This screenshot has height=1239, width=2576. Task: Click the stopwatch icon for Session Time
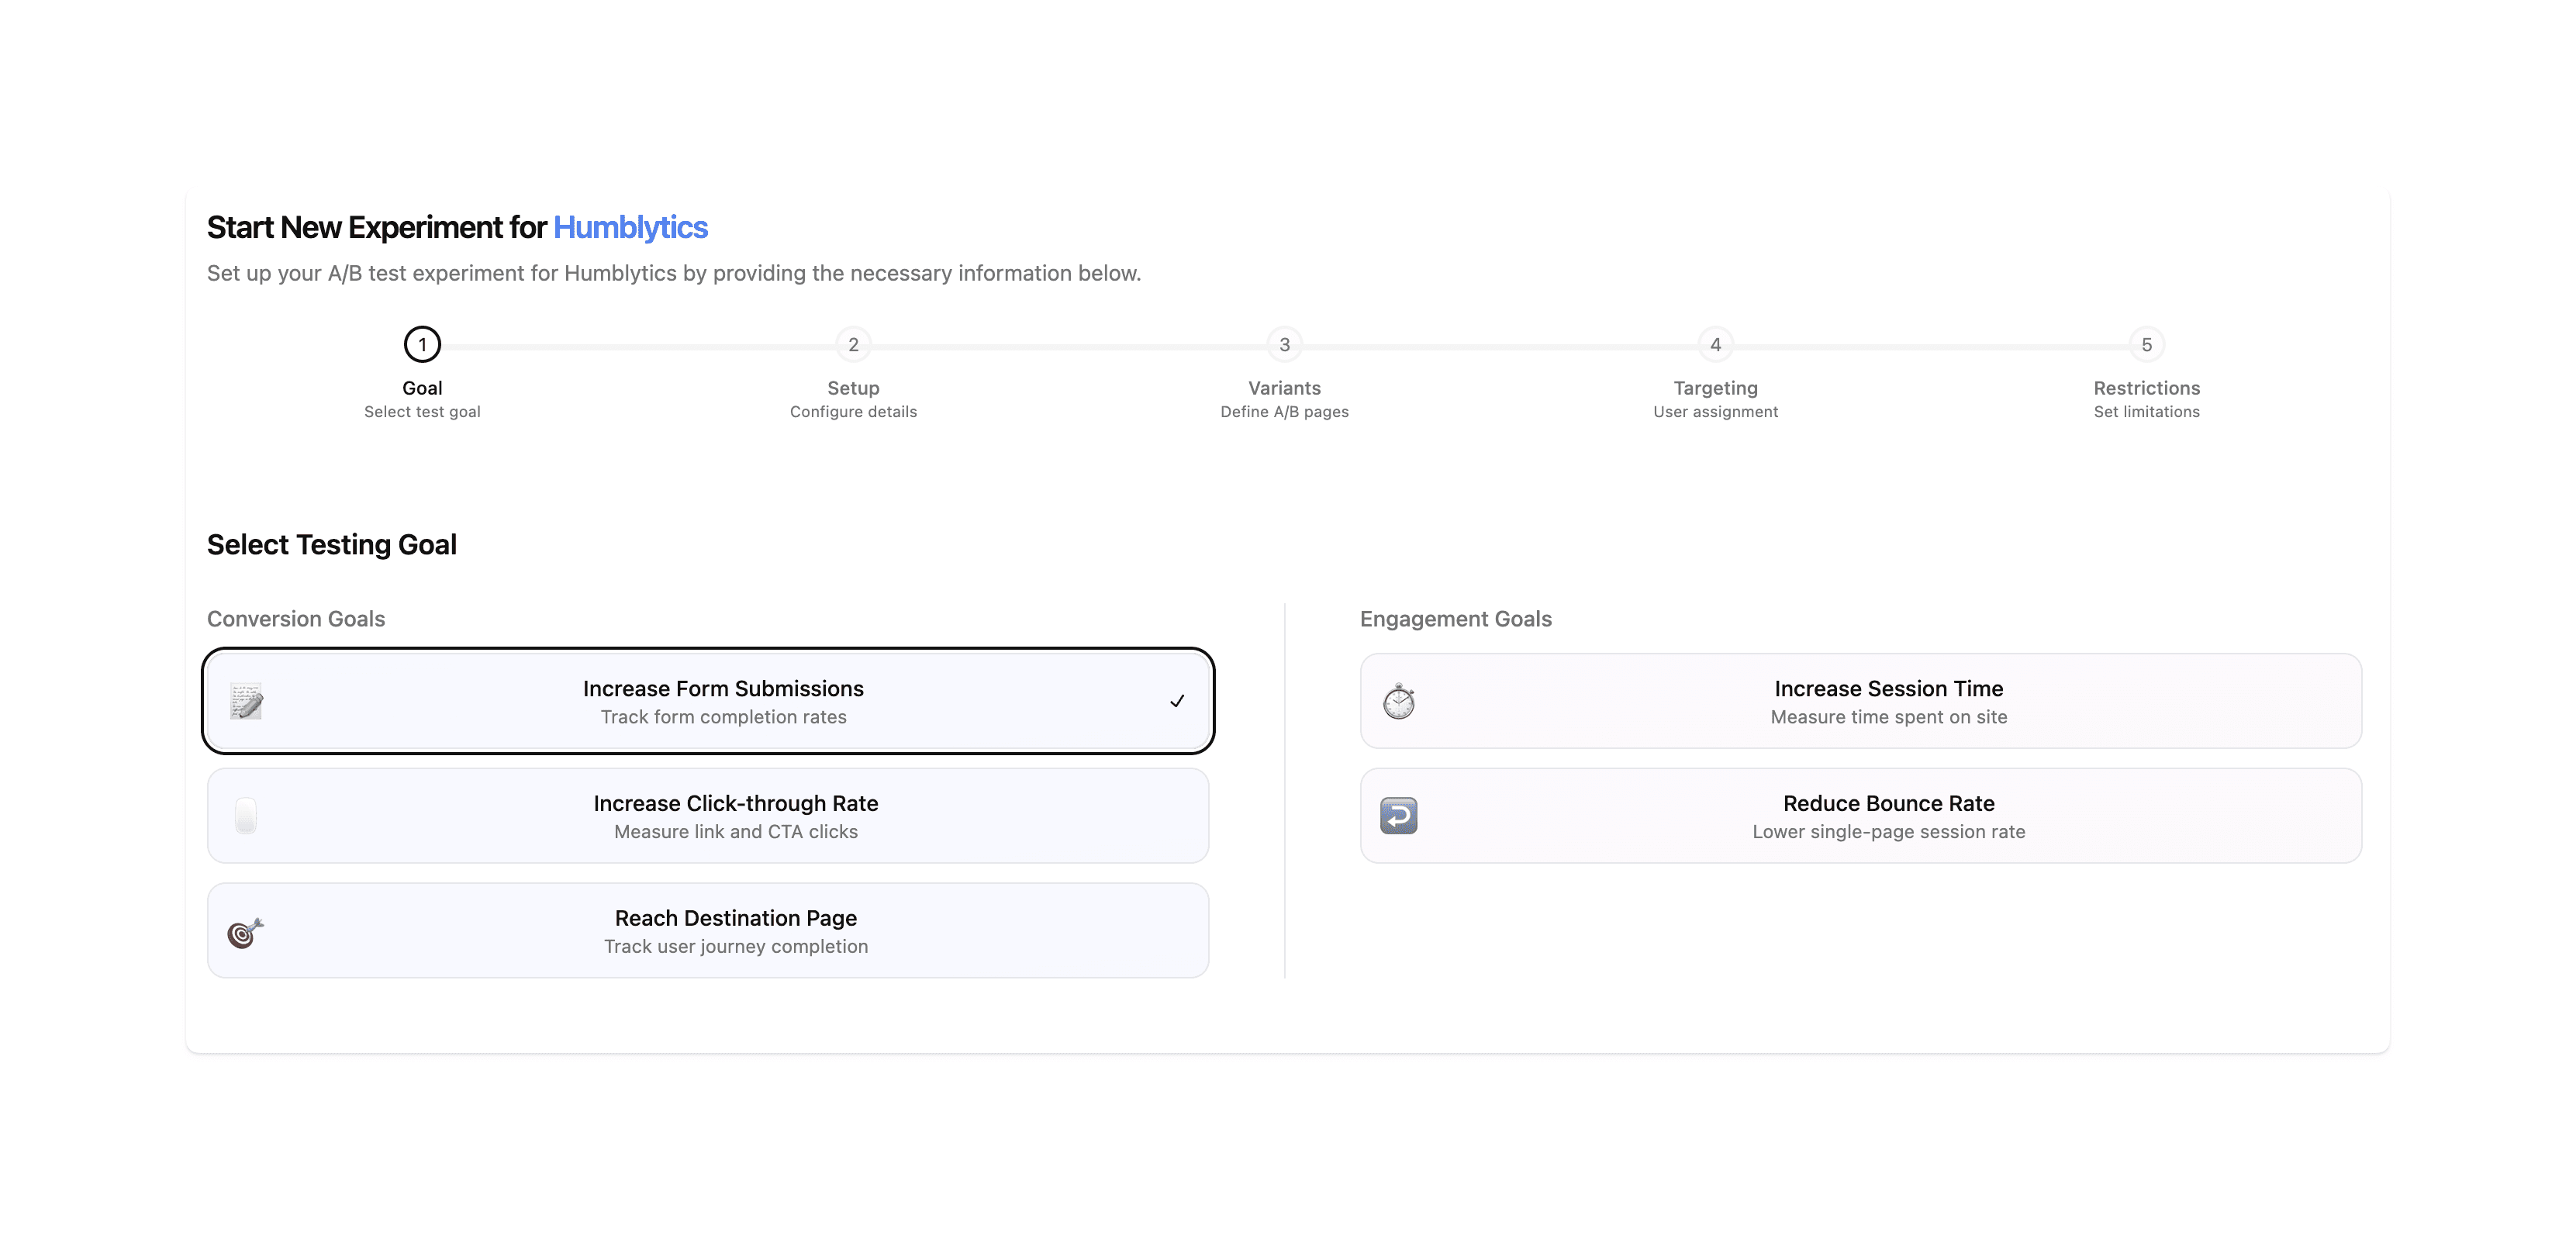pos(1399,701)
